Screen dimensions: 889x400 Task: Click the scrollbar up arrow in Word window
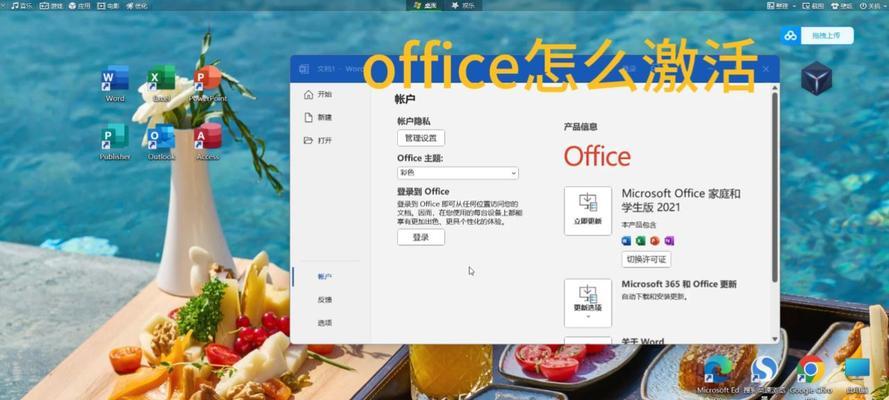click(x=775, y=88)
